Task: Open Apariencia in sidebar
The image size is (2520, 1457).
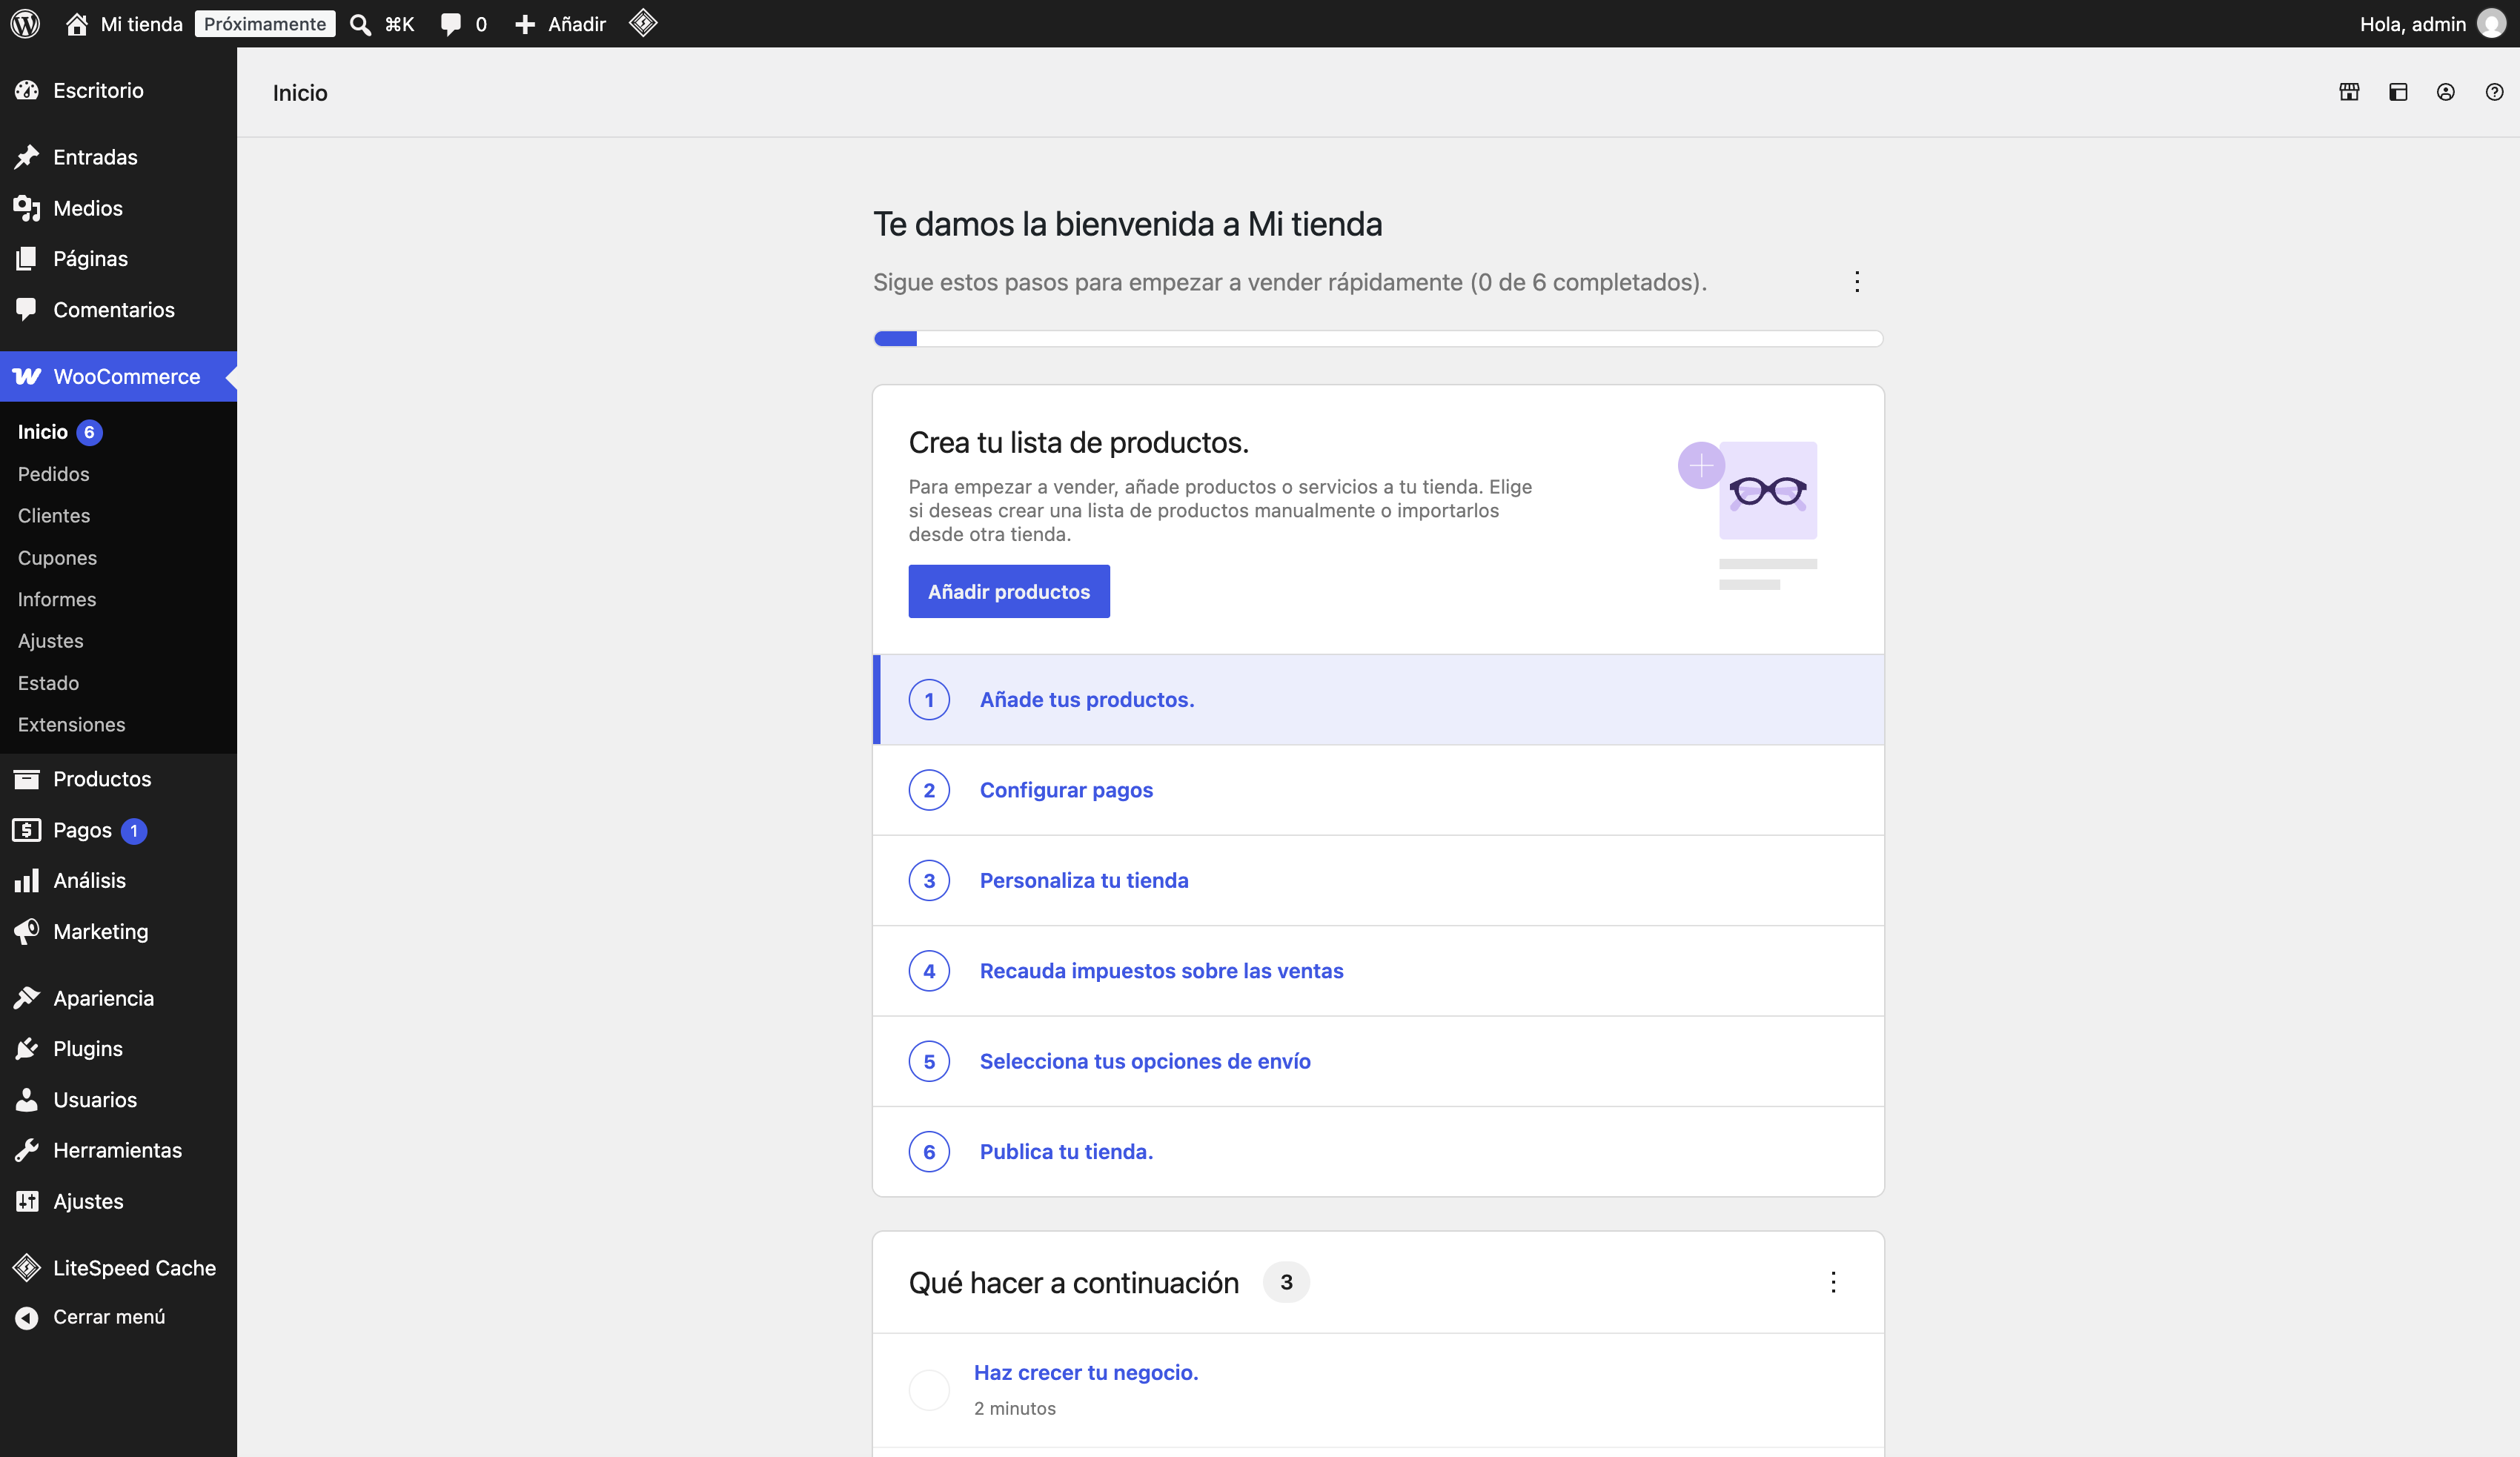Action: pos(118,998)
